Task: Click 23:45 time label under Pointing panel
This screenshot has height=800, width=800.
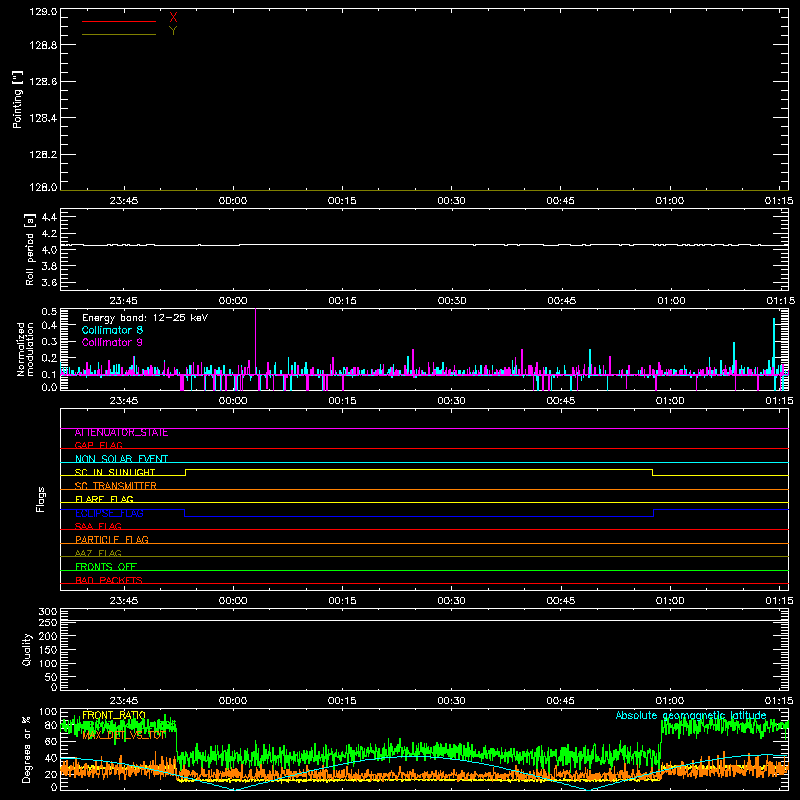Action: click(x=123, y=201)
